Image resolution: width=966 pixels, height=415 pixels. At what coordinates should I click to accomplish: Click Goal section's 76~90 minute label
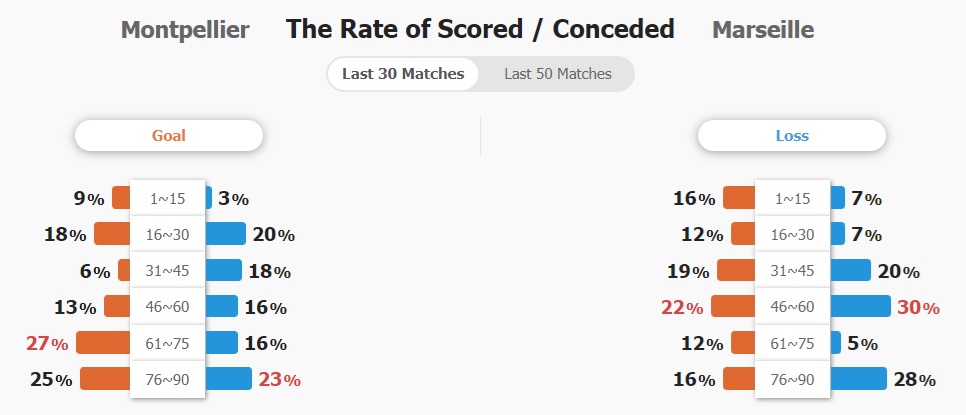coord(168,379)
